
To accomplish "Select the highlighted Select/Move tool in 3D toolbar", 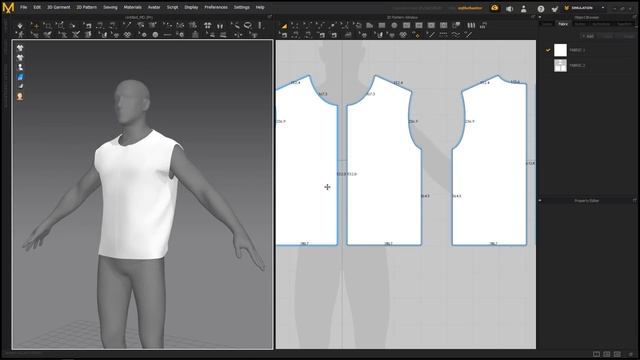I will pos(35,25).
